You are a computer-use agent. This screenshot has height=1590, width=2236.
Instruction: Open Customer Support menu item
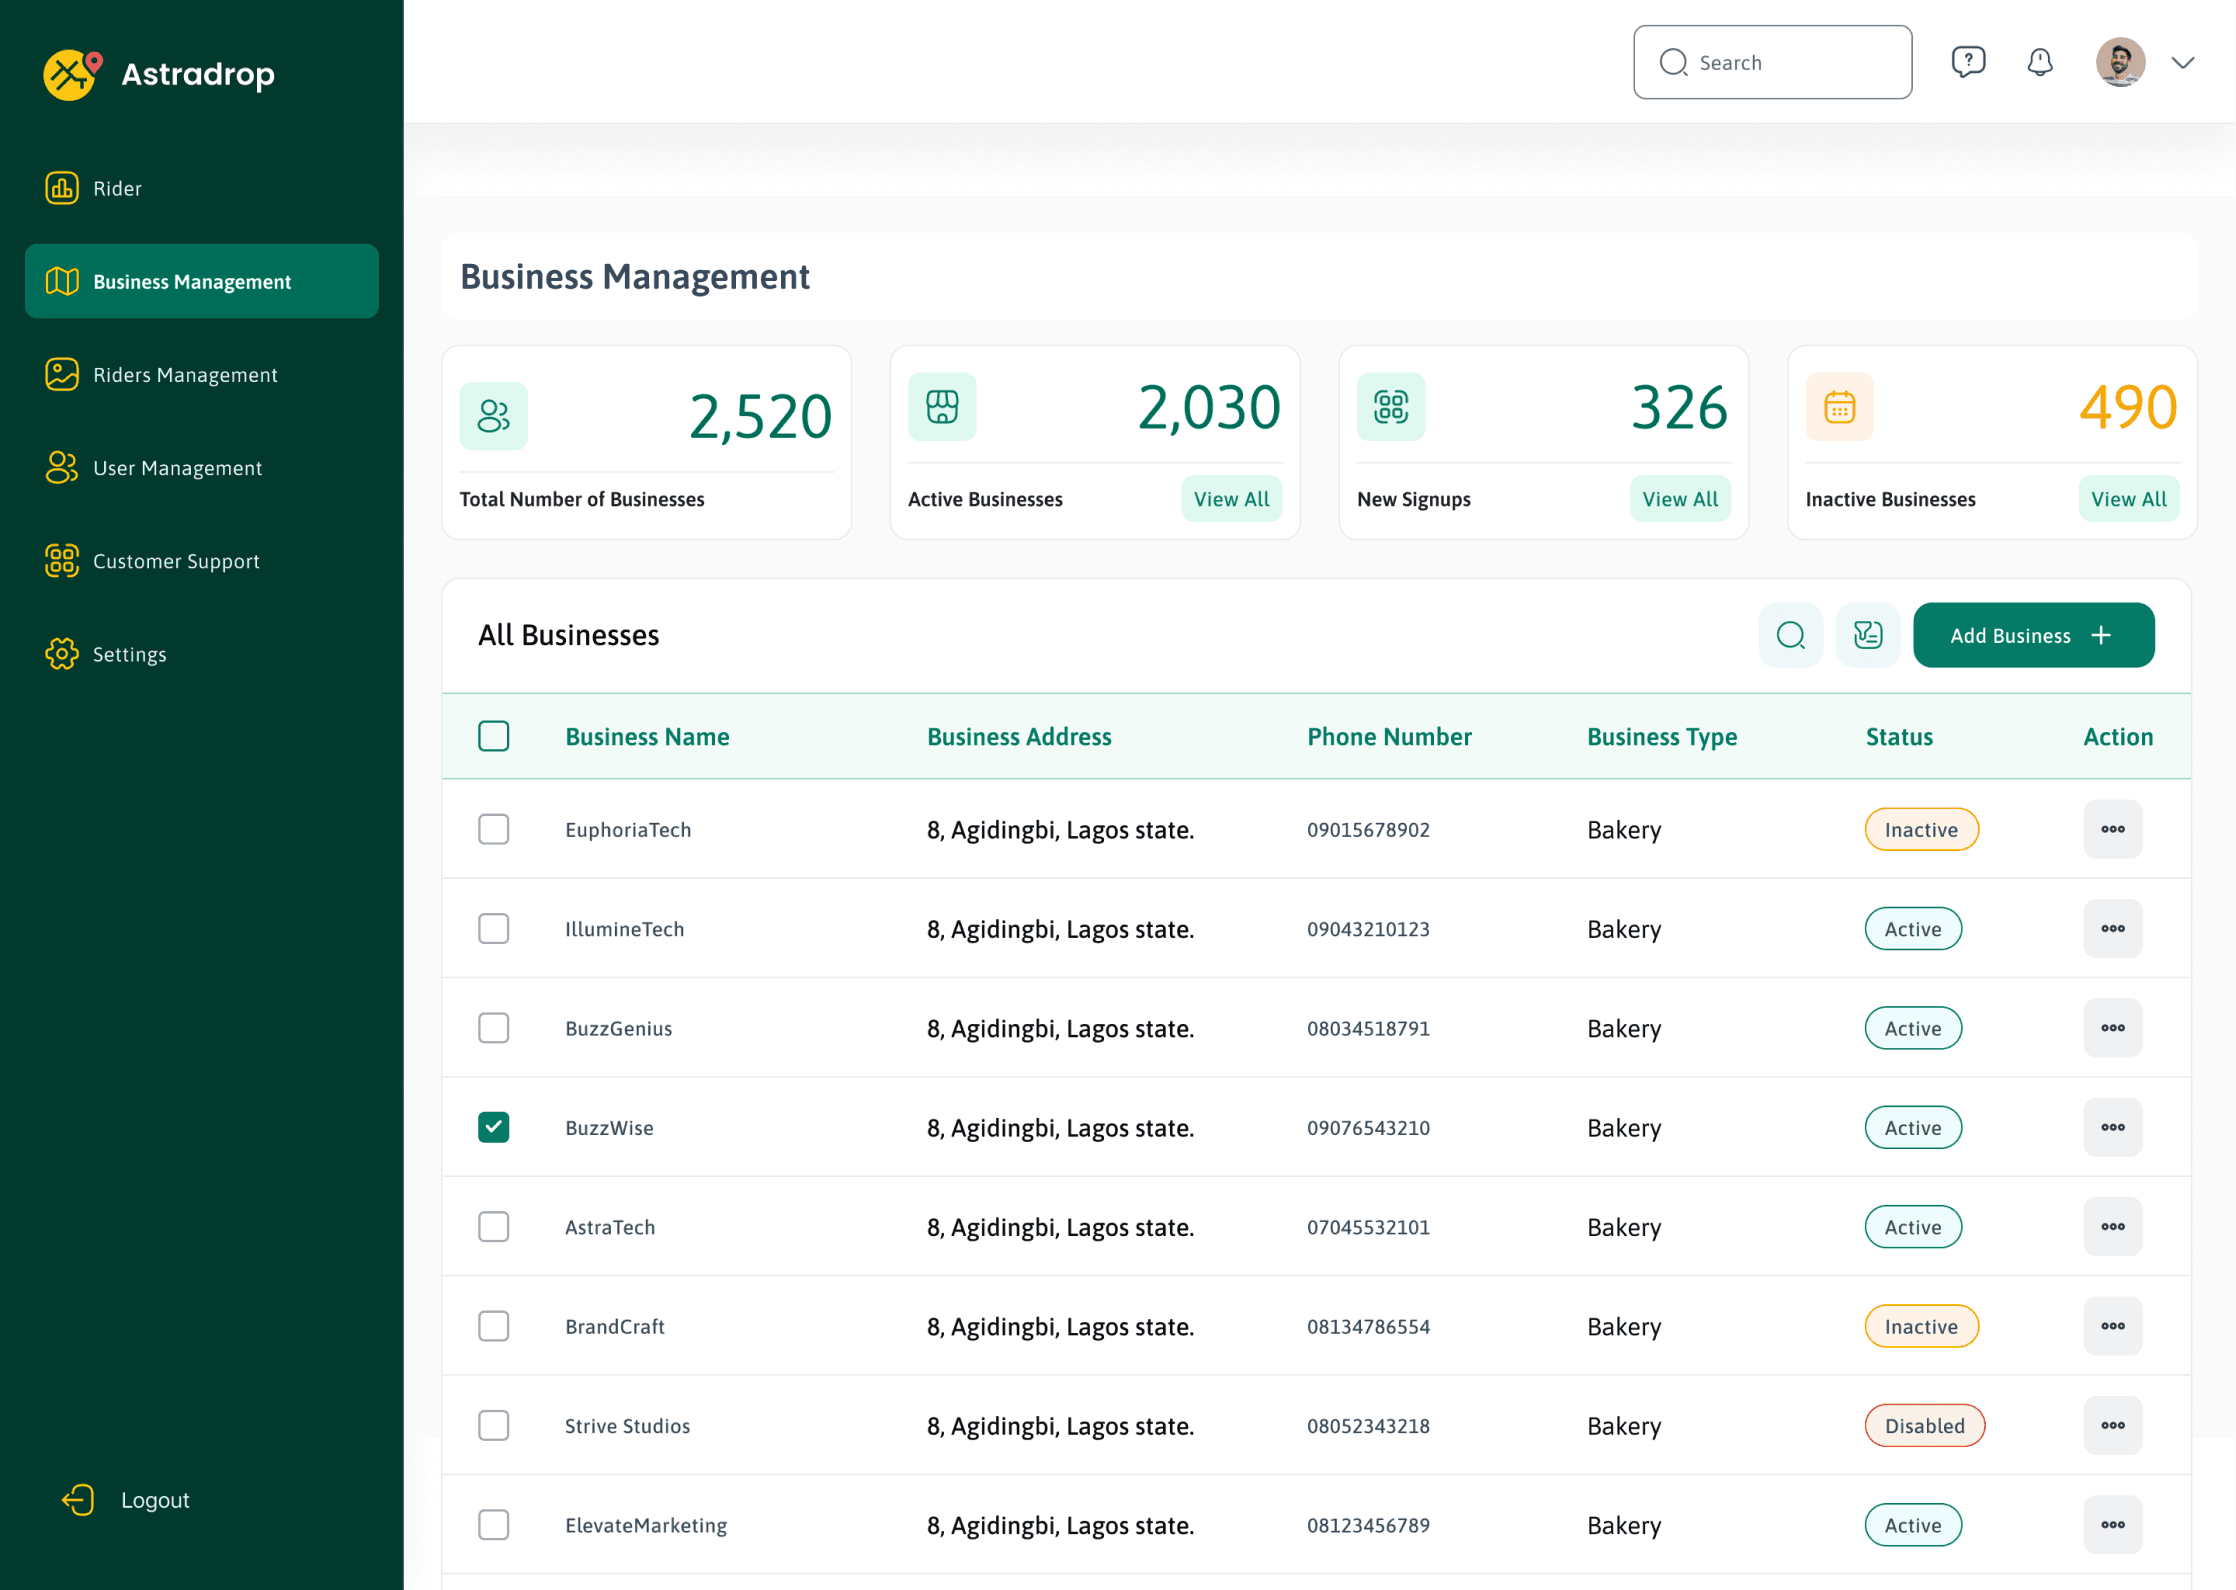coord(176,561)
